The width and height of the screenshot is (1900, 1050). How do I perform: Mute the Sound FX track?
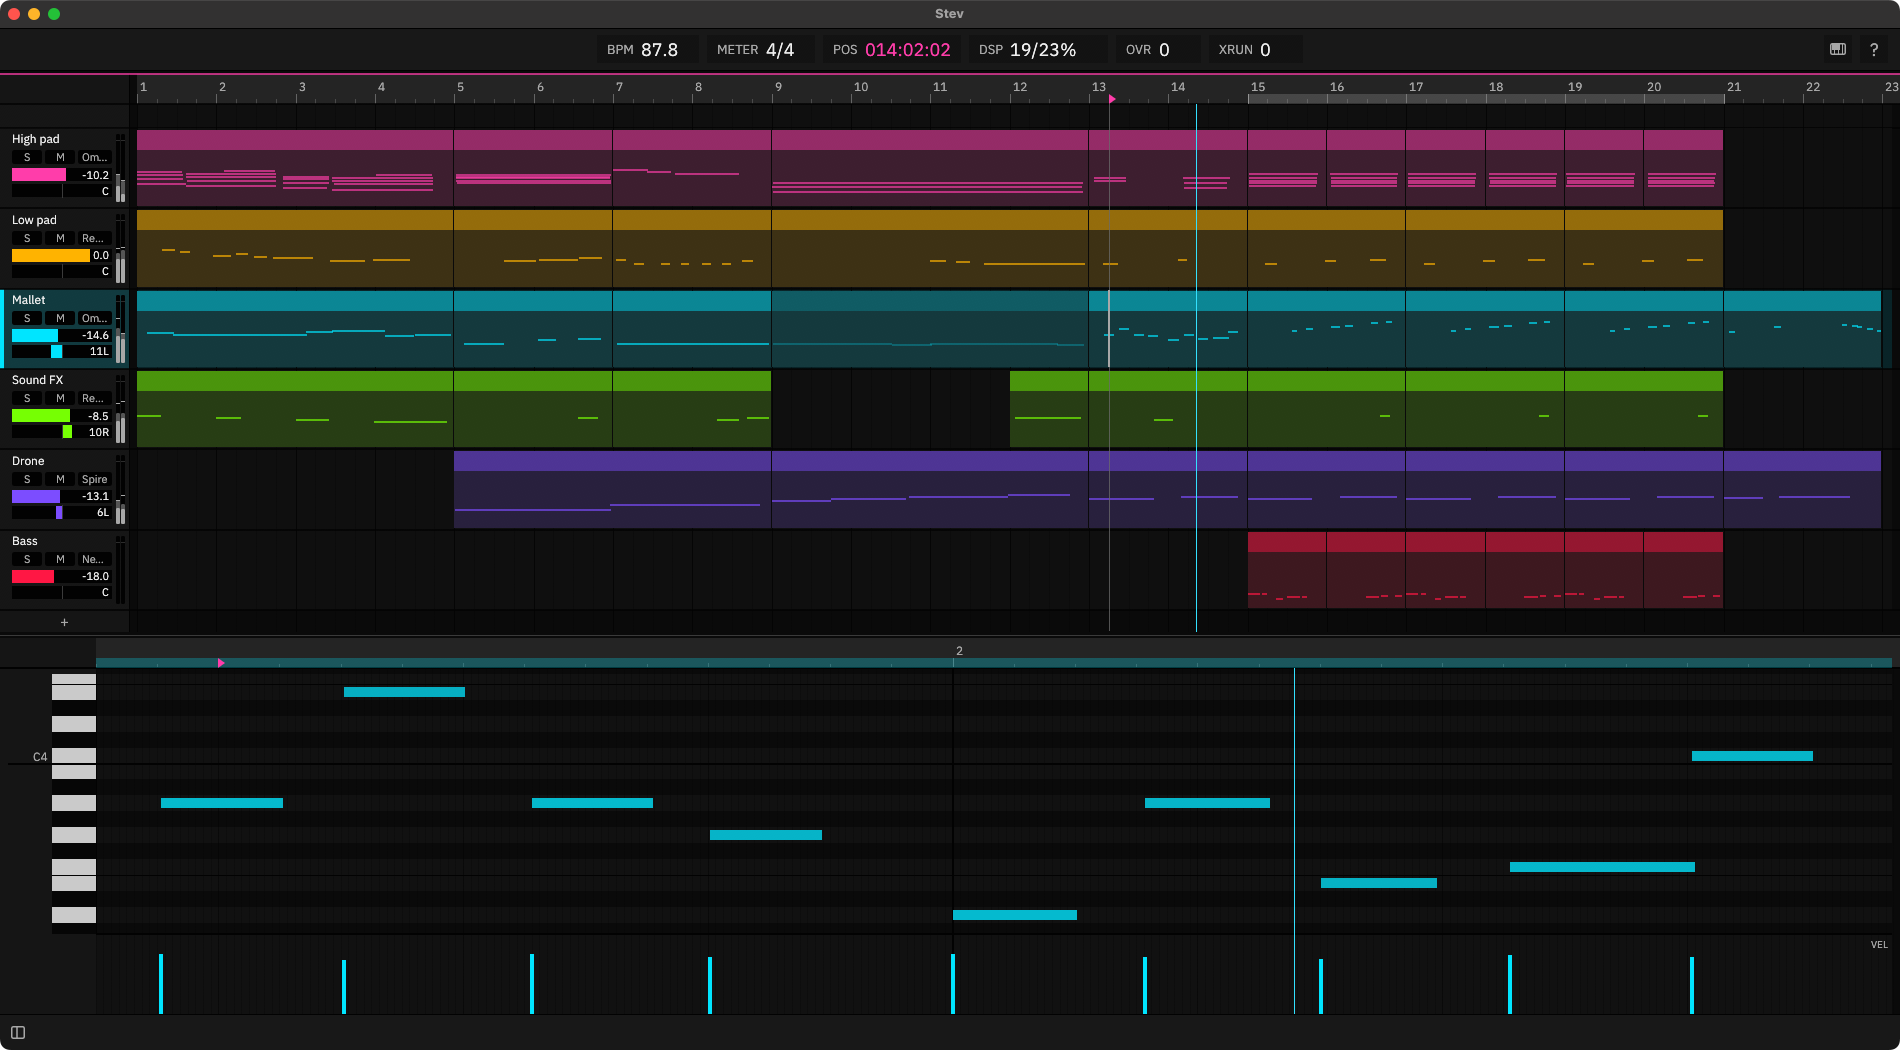(x=60, y=398)
